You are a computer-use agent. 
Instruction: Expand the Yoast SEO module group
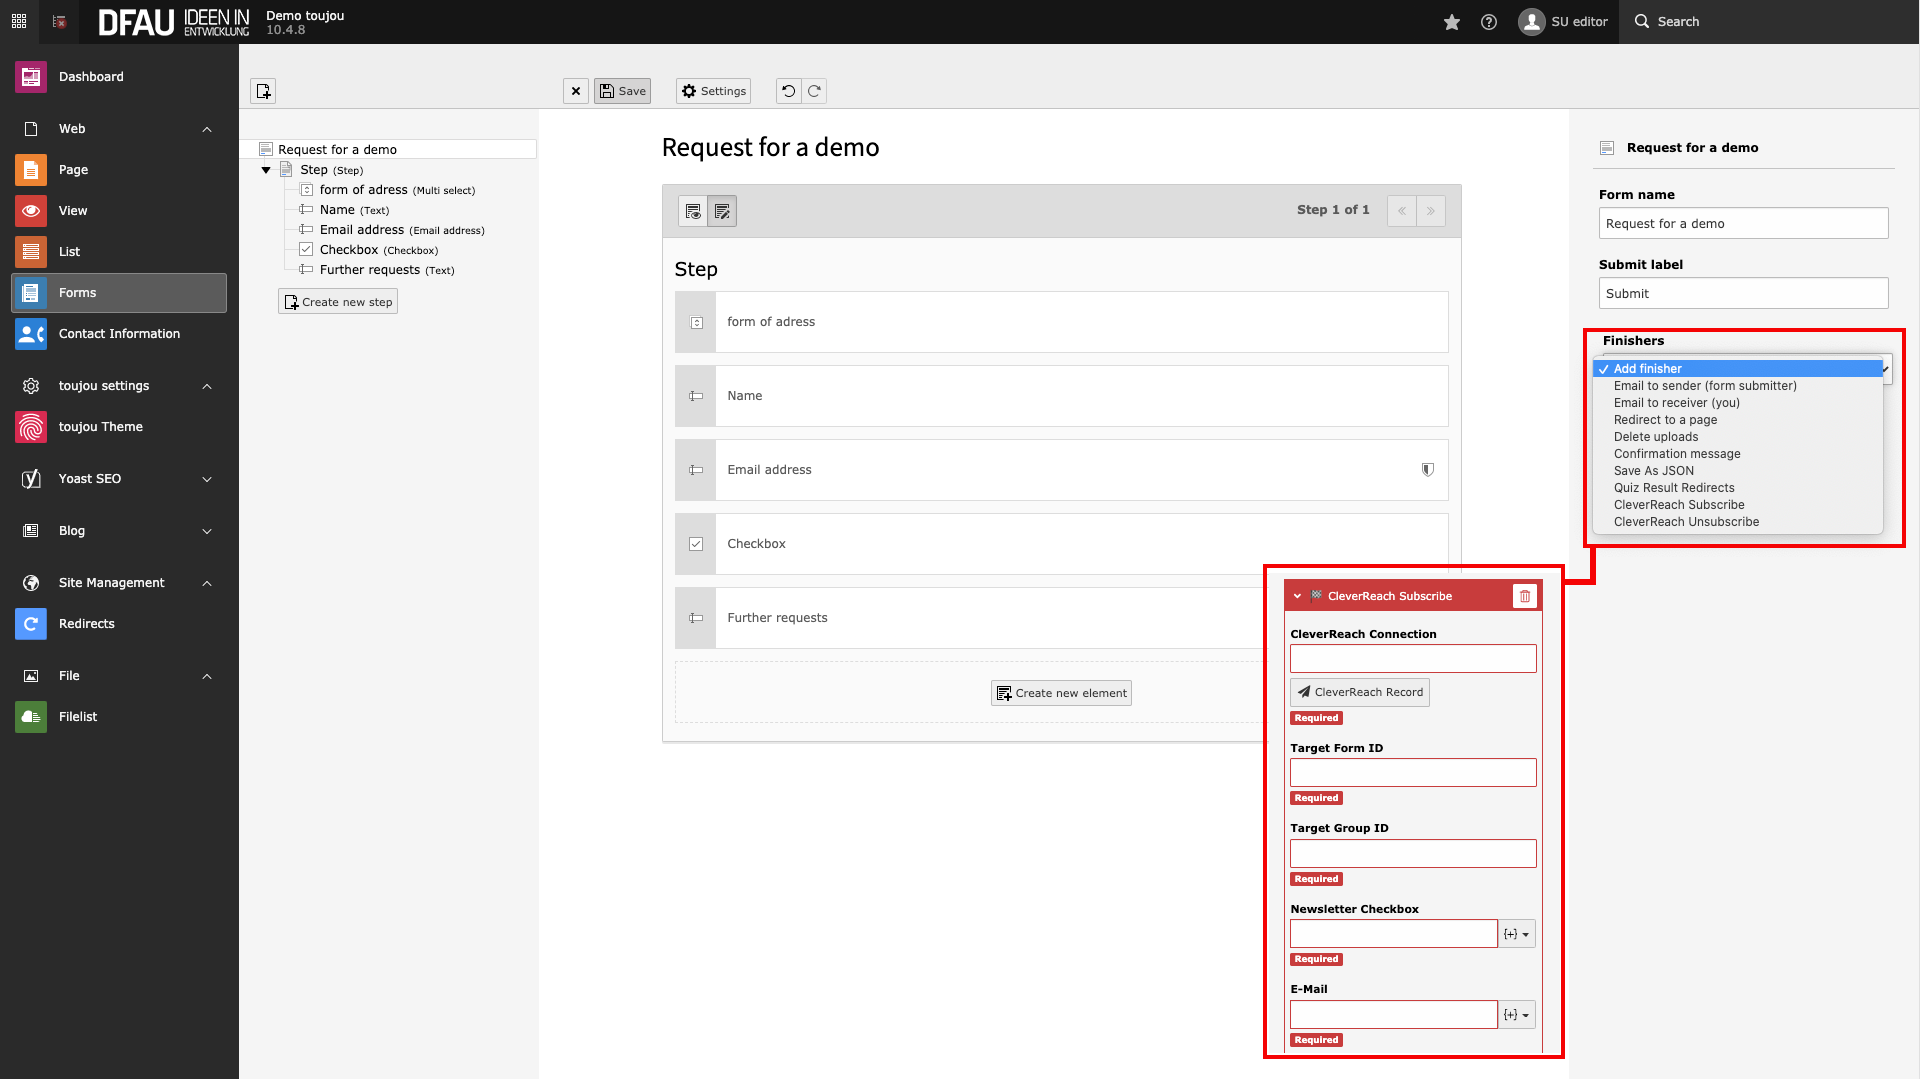[x=207, y=479]
